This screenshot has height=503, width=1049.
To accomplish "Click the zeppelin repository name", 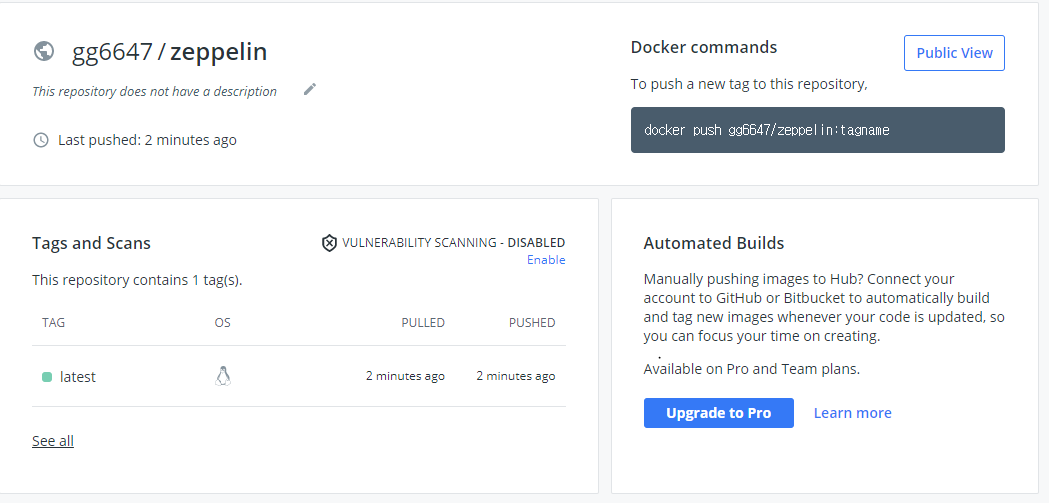I will tap(219, 52).
